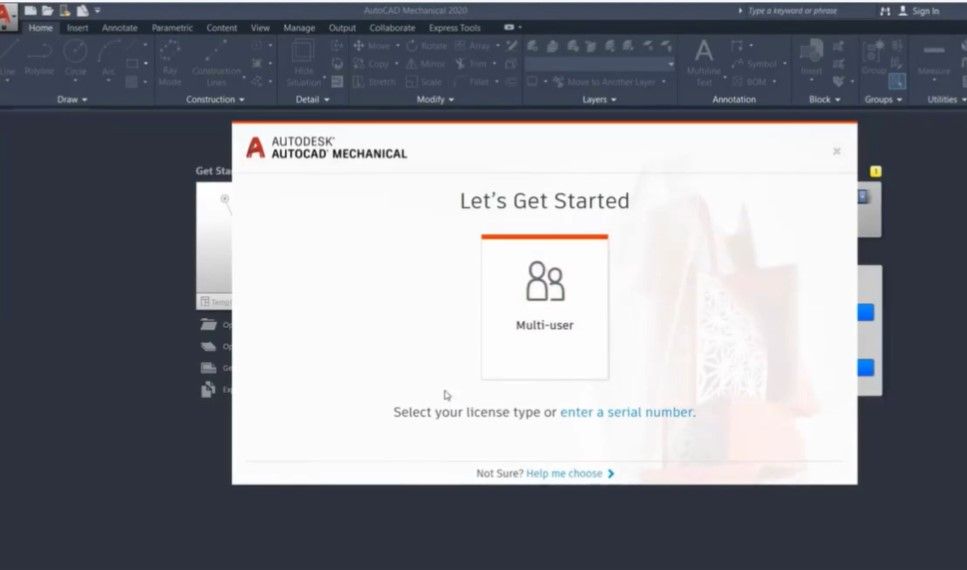Expand the Draw panel
This screenshot has height=570, width=967.
point(72,99)
